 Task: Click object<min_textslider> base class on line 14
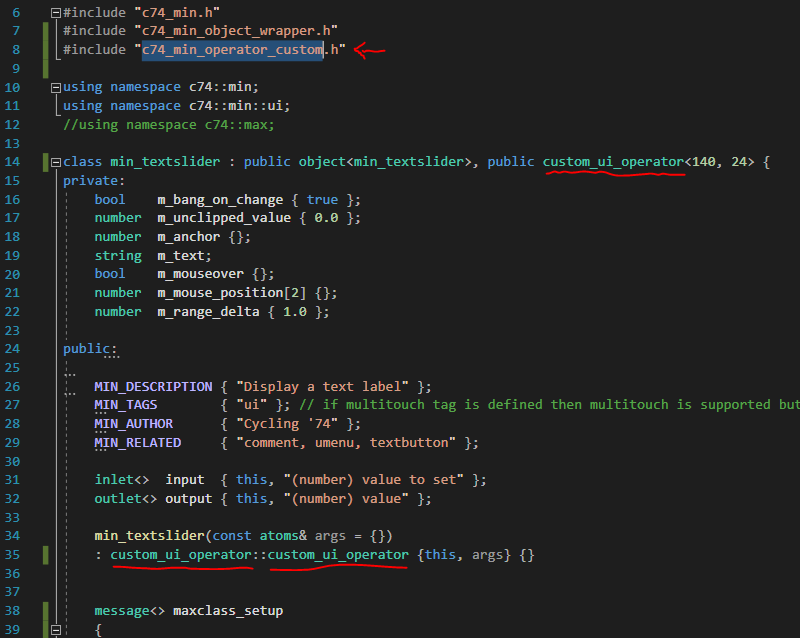coord(385,162)
